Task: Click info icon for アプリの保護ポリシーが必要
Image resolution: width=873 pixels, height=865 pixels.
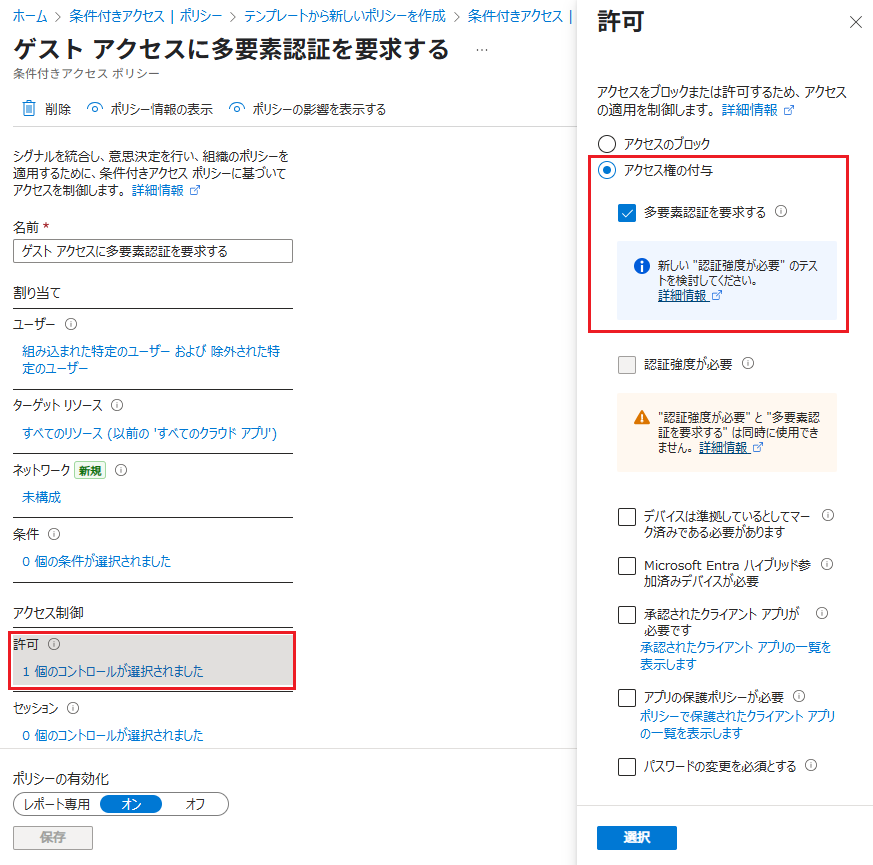Action: 799,696
